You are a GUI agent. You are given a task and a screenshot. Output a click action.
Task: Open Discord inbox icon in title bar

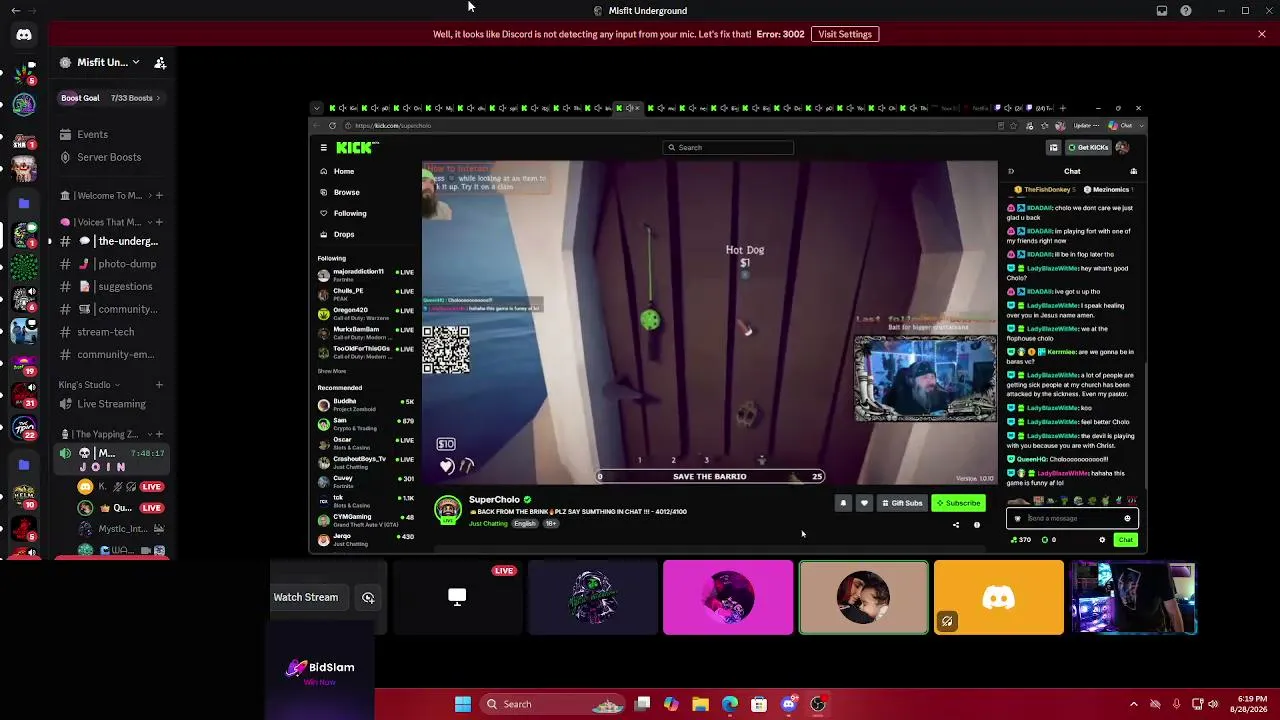pyautogui.click(x=1162, y=11)
